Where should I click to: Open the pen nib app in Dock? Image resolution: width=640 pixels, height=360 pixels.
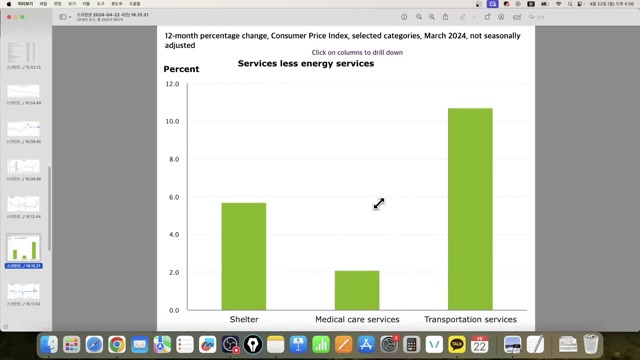[253, 344]
